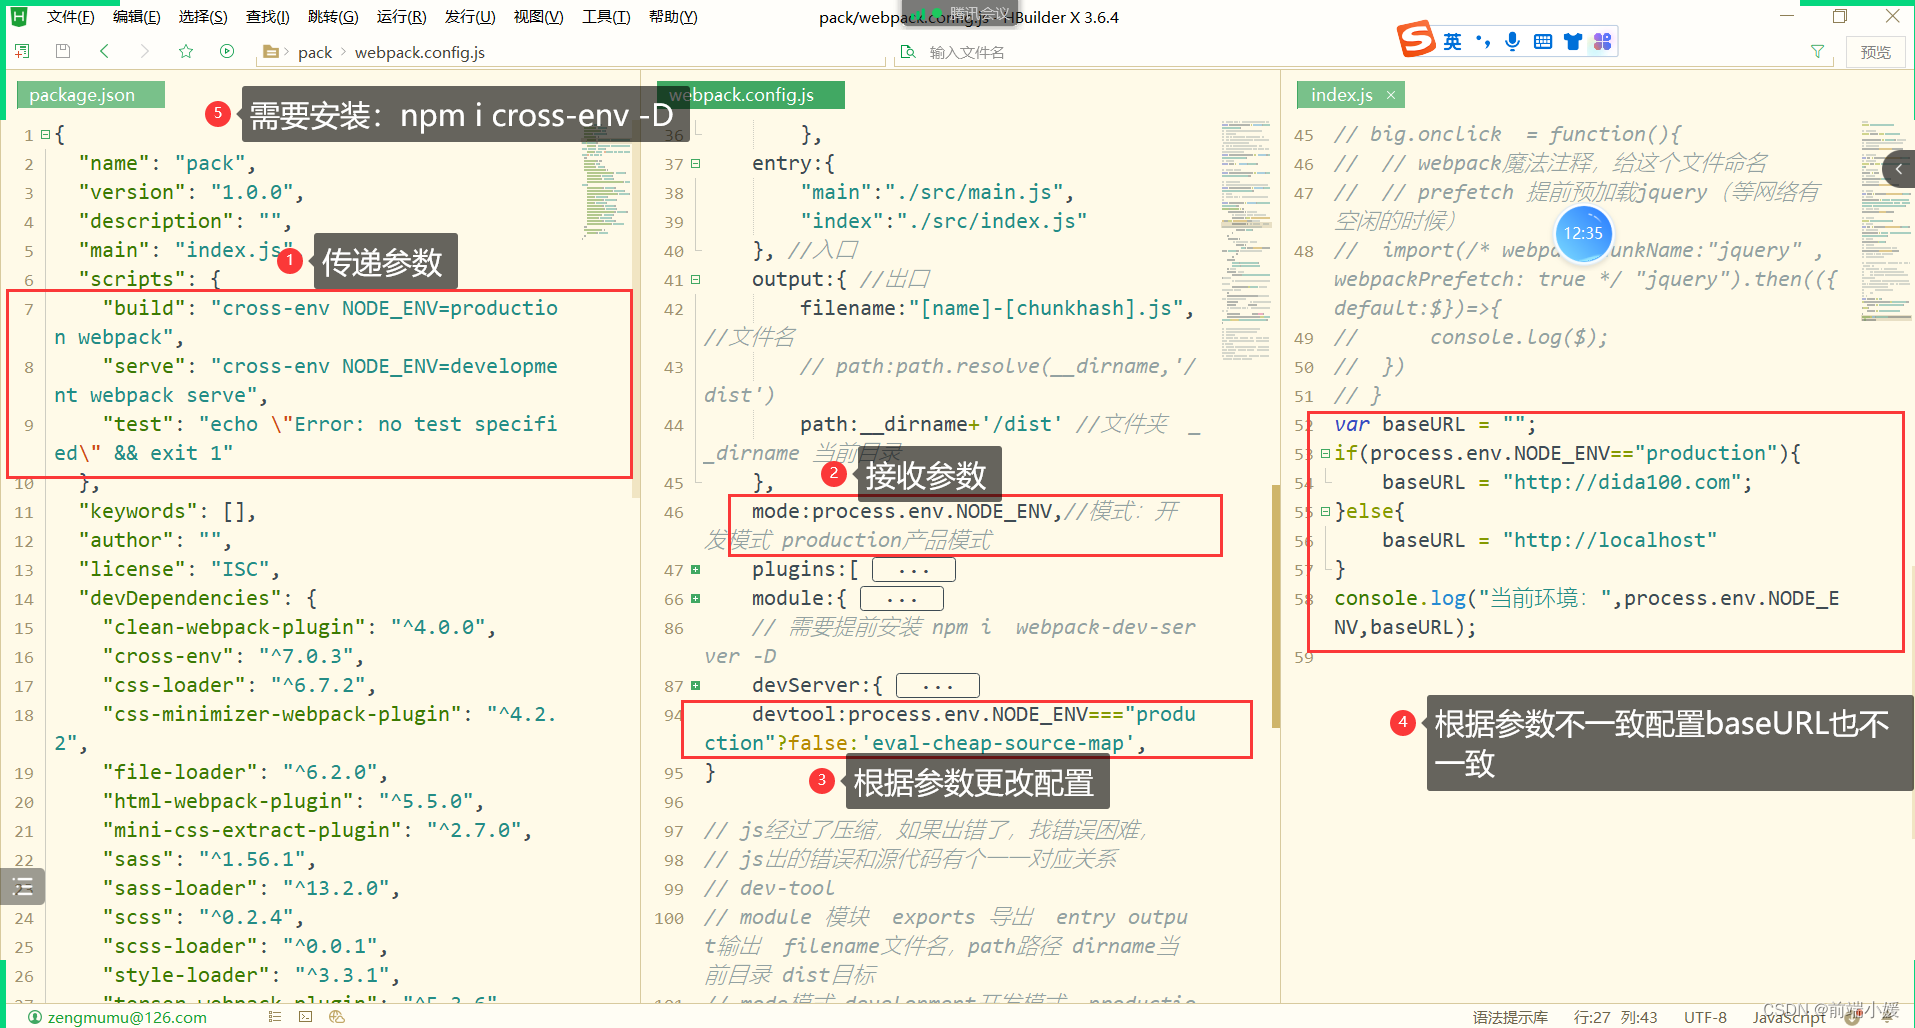Open the 文件(F) menu
The width and height of the screenshot is (1915, 1028).
[x=70, y=17]
